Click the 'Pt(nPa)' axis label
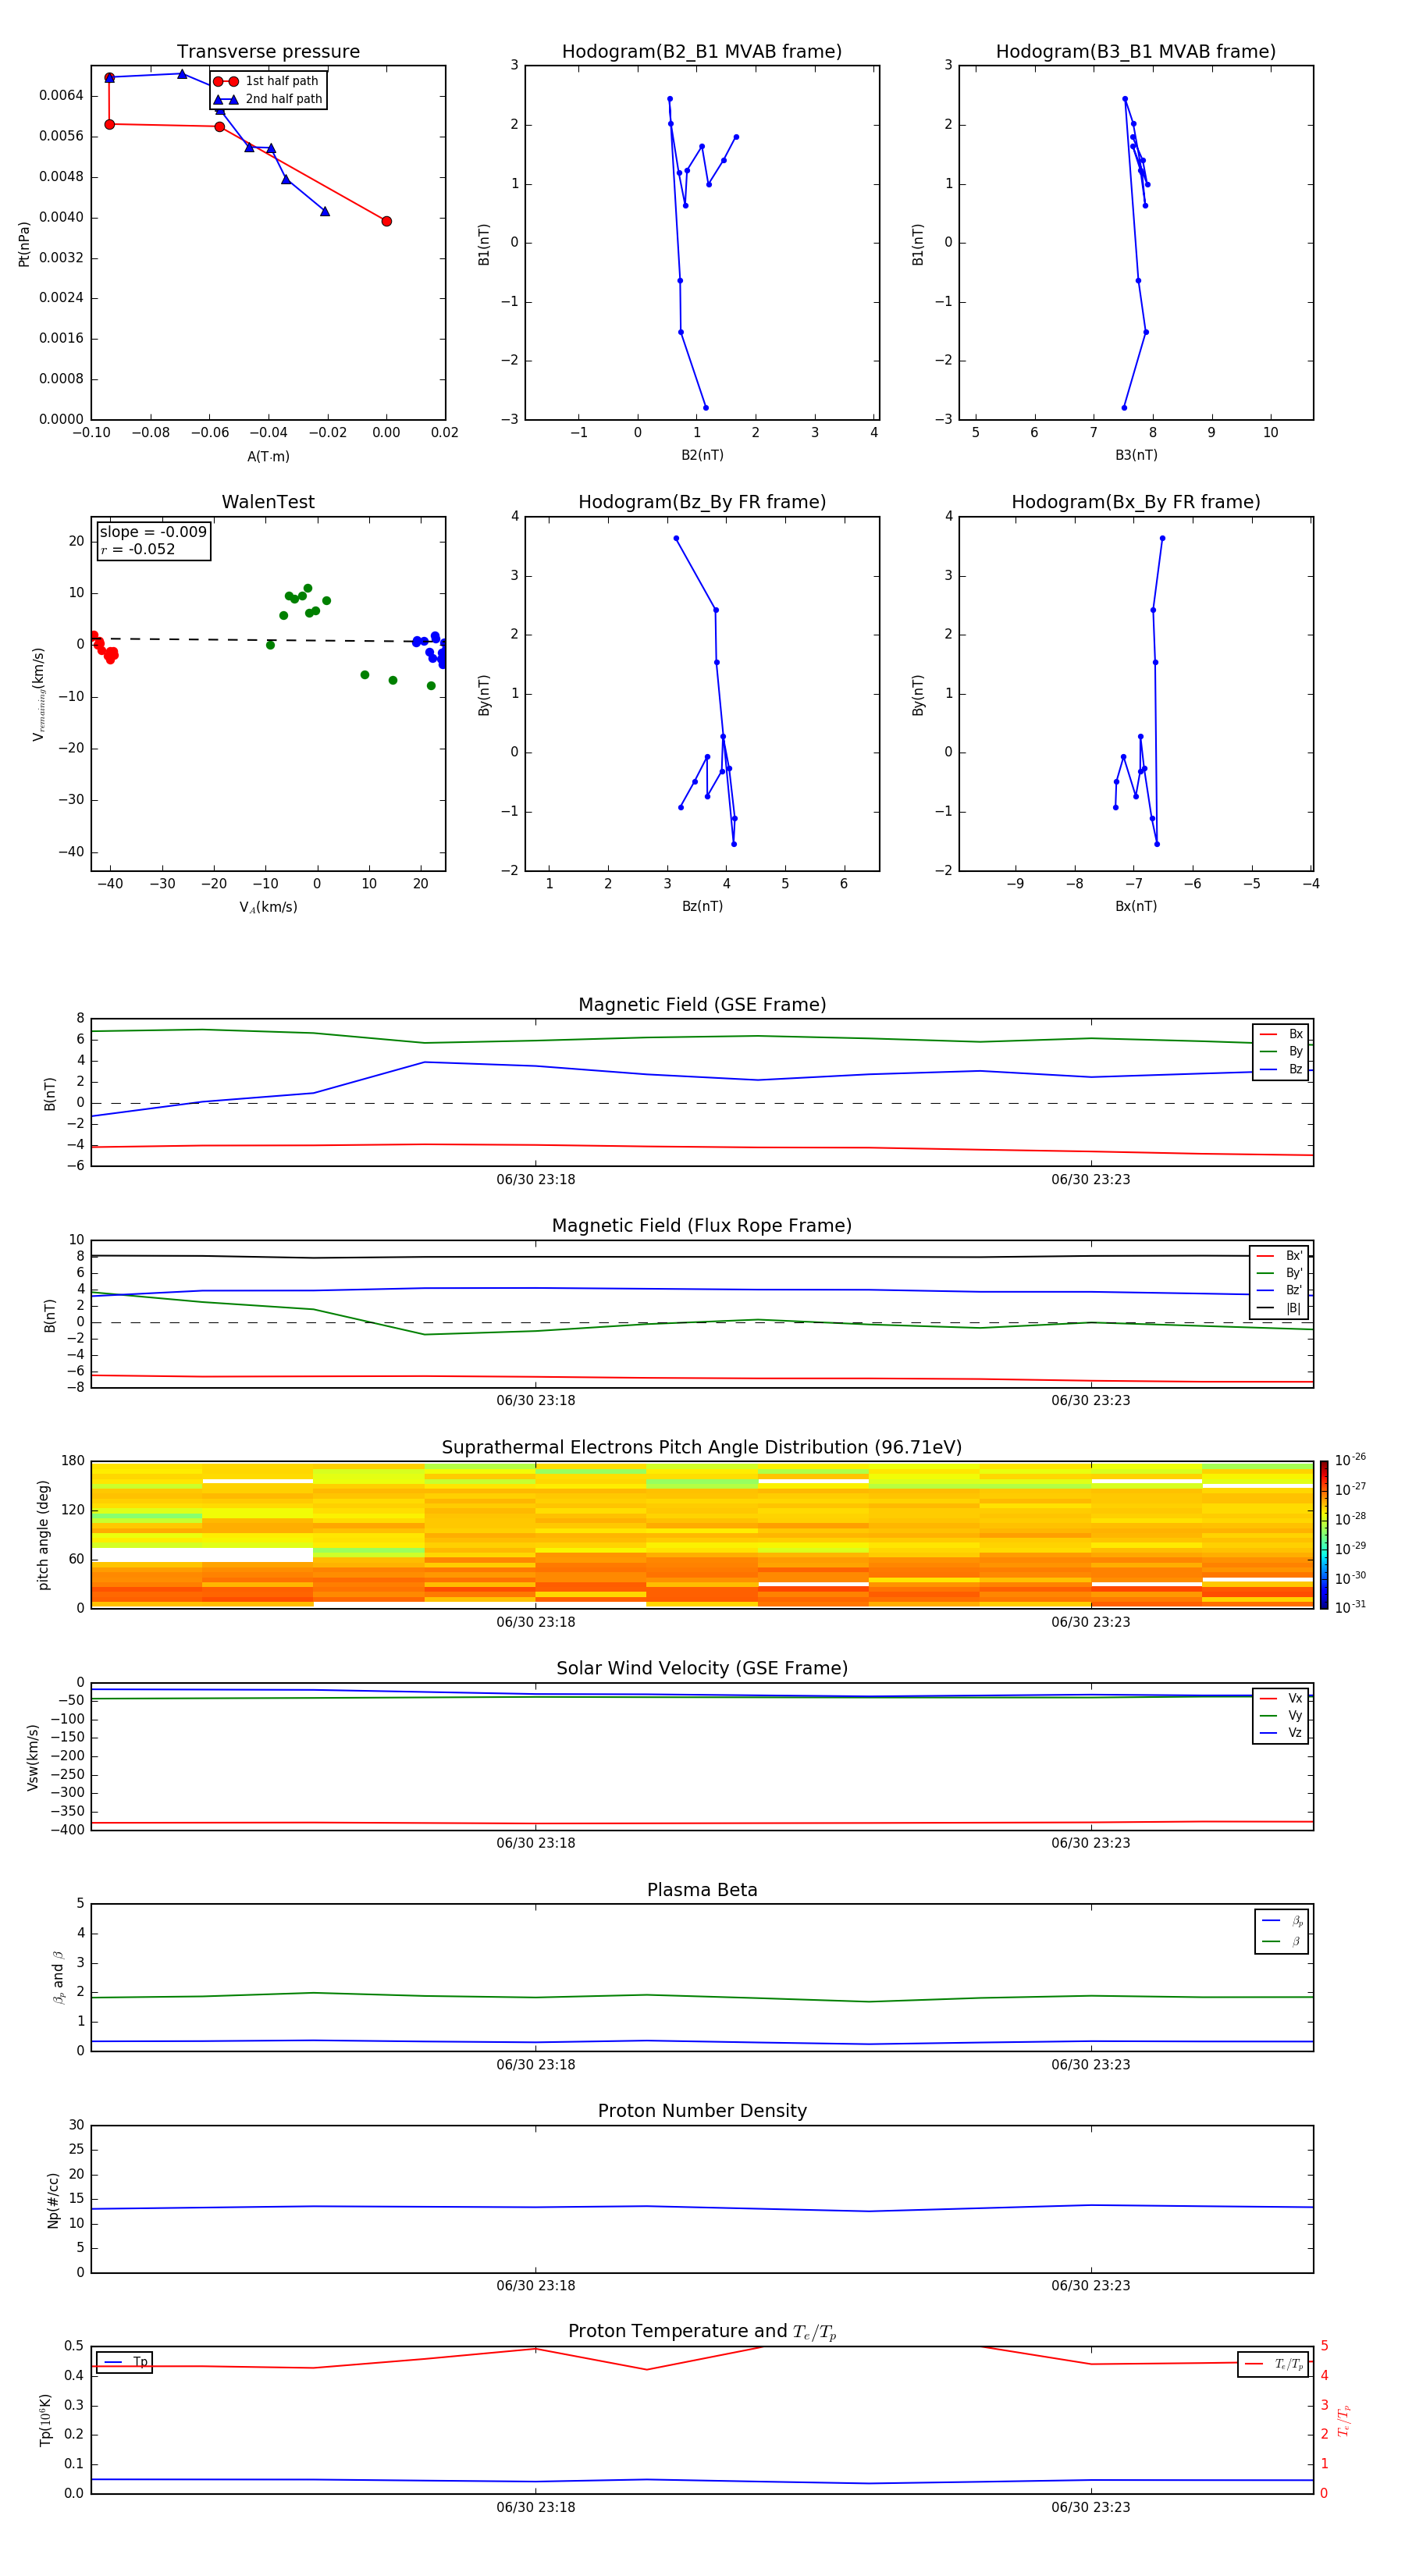This screenshot has width=1405, height=2576. click(24, 244)
